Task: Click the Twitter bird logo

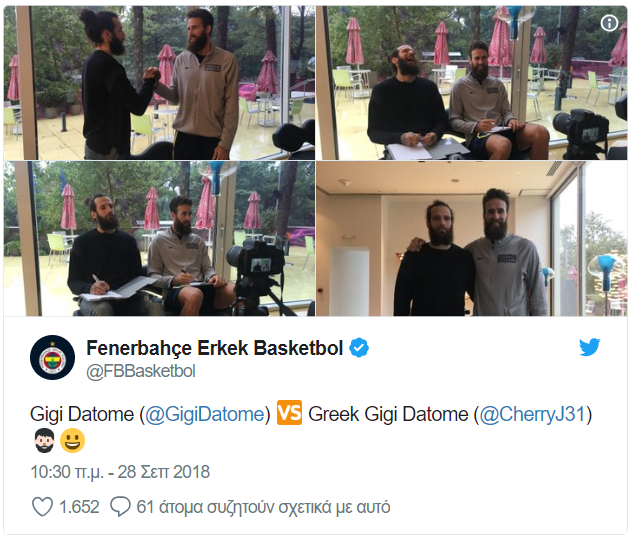Action: [x=590, y=347]
